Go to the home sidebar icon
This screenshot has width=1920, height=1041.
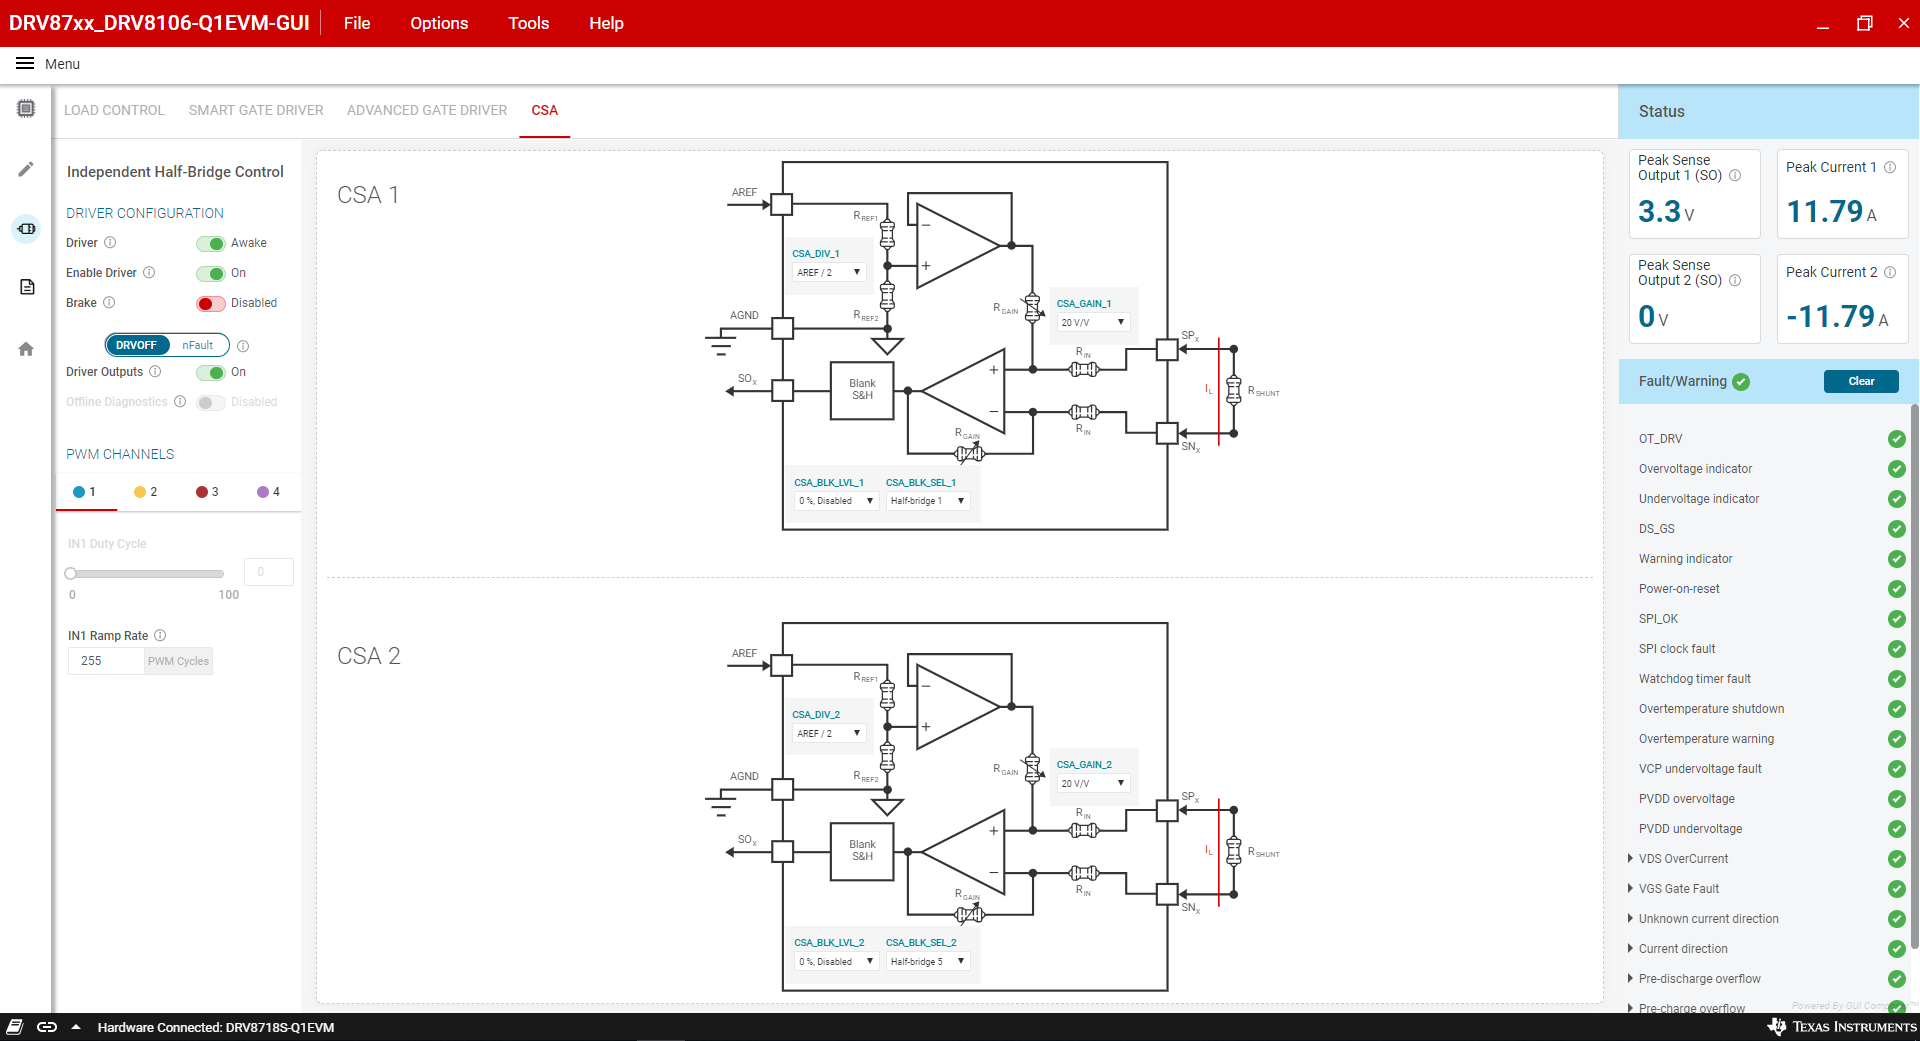pyautogui.click(x=26, y=349)
